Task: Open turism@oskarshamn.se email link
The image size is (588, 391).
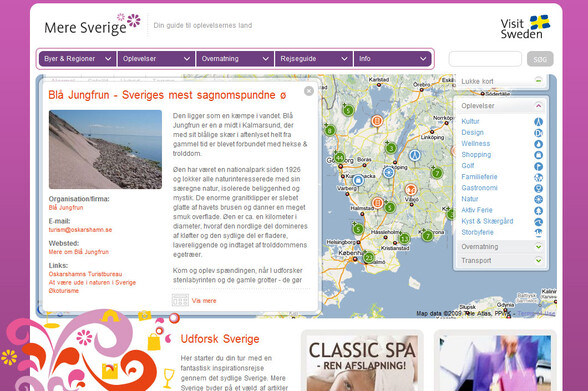Action: click(x=80, y=230)
